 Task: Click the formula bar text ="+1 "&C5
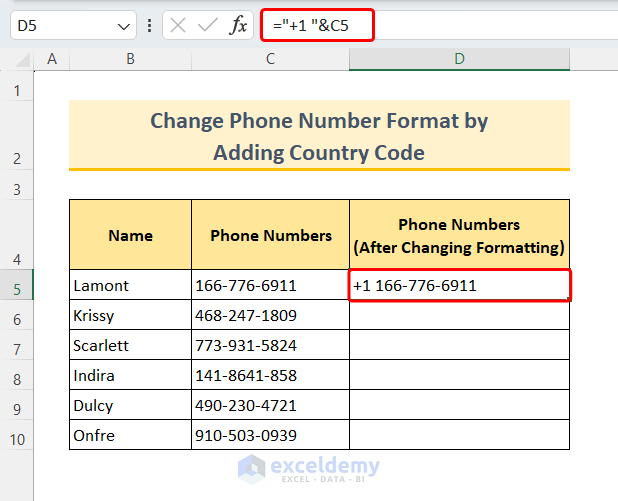coord(311,26)
